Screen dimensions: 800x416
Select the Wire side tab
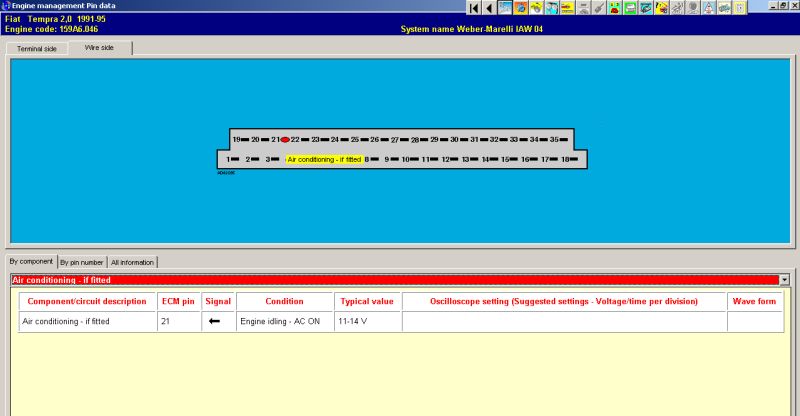[x=99, y=47]
